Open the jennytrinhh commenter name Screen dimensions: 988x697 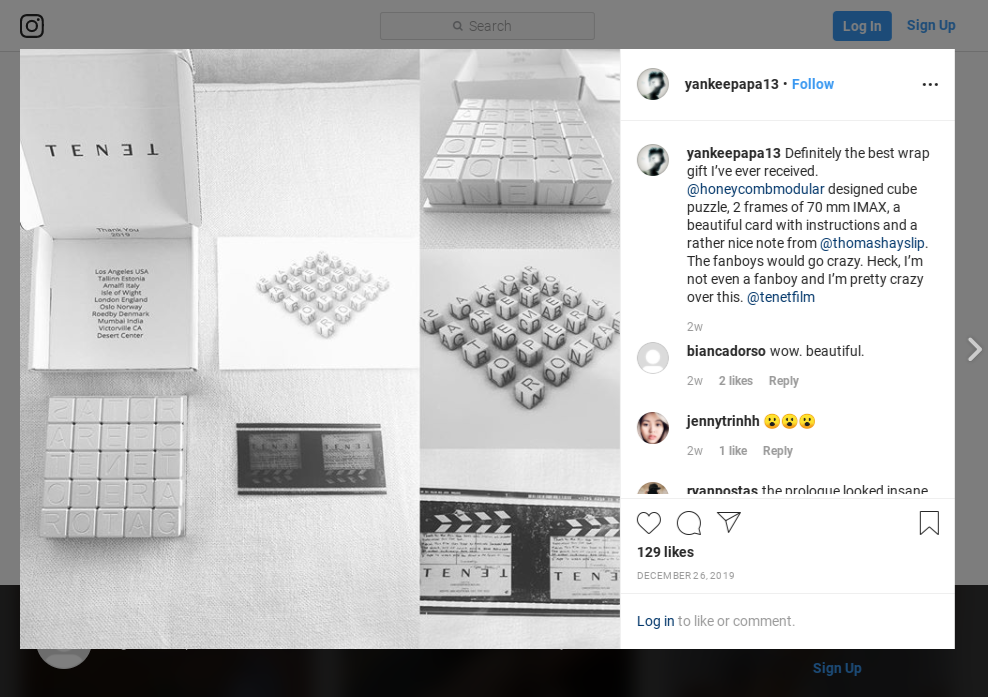click(723, 421)
